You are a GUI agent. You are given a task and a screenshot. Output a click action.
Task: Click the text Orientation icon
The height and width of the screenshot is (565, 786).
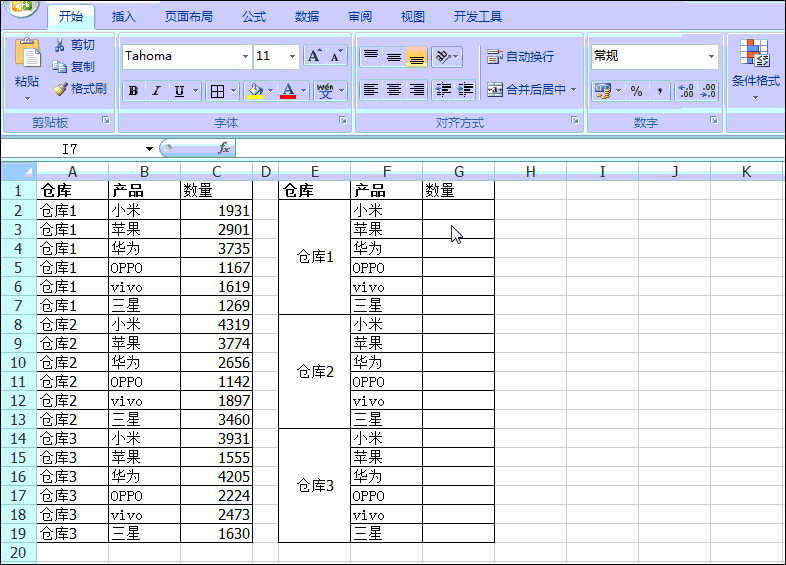(443, 56)
